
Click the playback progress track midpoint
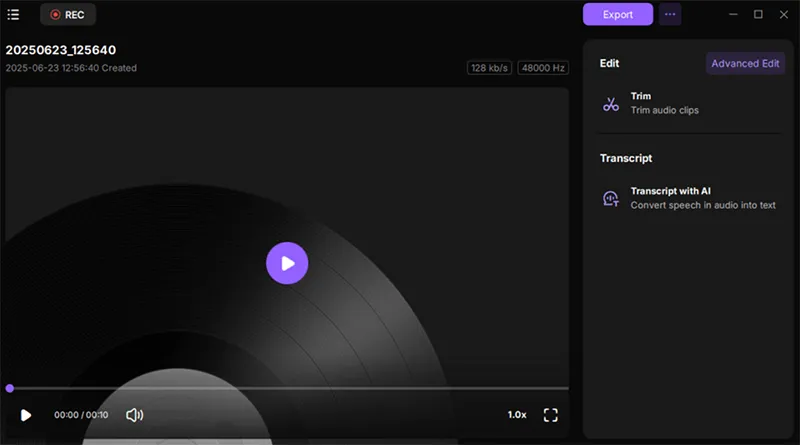(x=287, y=388)
